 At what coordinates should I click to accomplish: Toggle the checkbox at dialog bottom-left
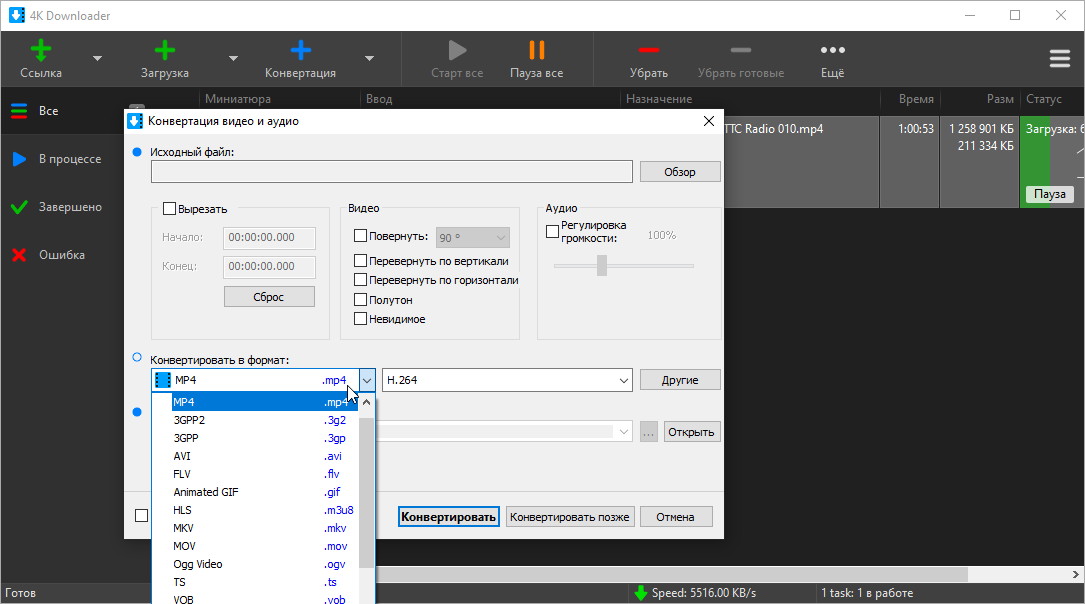coord(141,515)
